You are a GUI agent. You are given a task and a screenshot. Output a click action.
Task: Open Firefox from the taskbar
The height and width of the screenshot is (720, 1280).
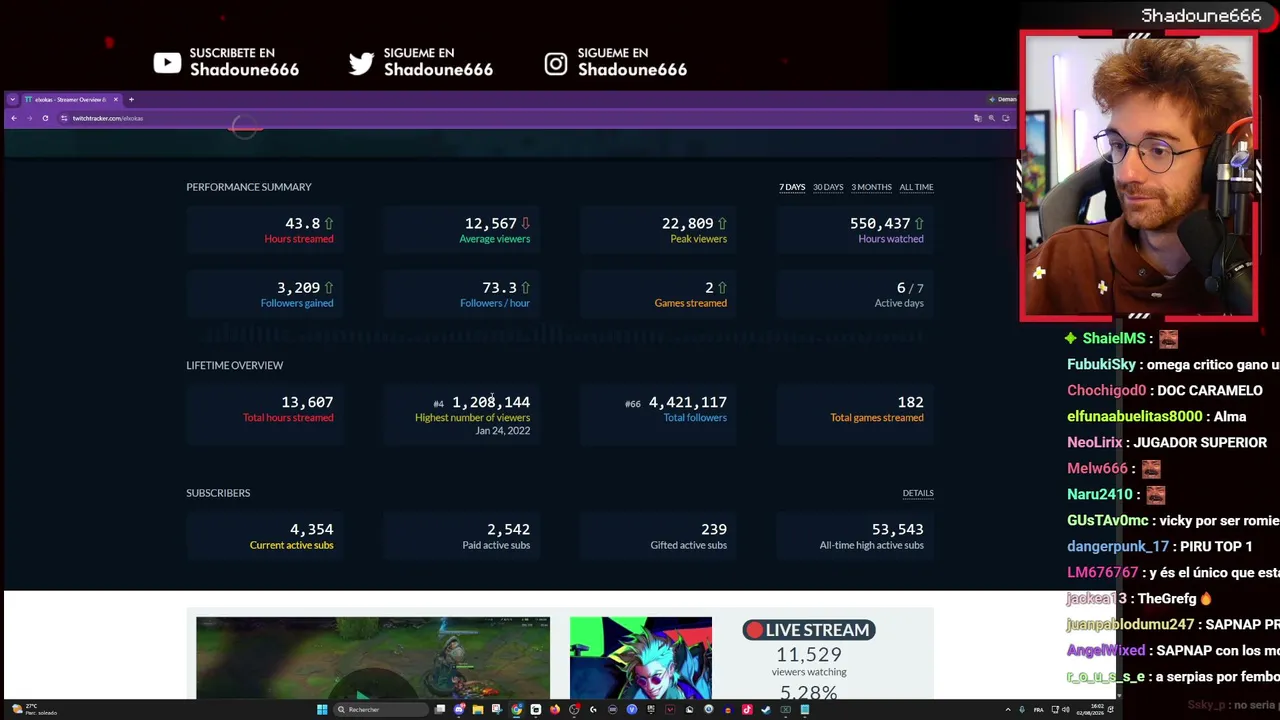(555, 710)
